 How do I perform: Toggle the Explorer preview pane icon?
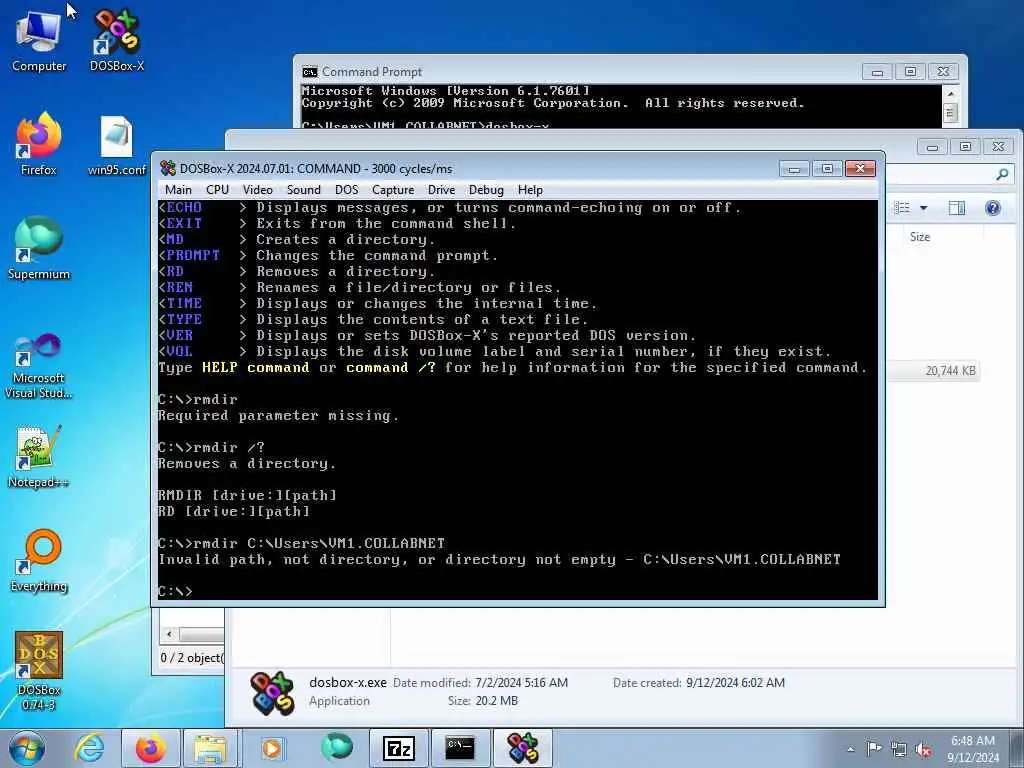coord(957,208)
